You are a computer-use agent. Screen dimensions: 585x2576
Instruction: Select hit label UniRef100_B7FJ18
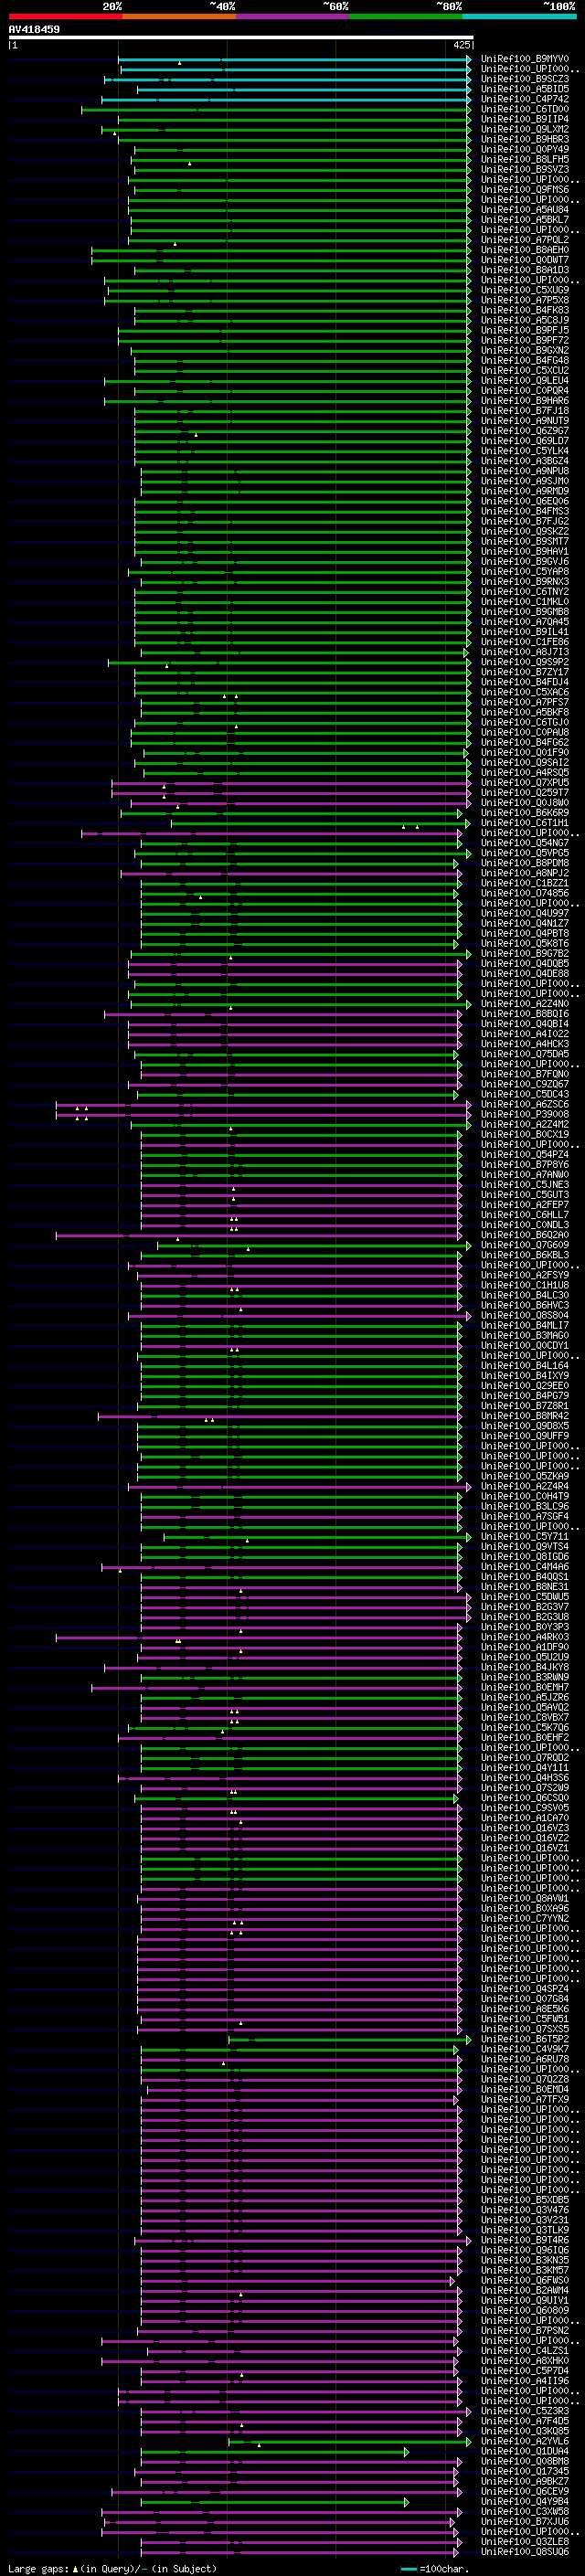[x=525, y=411]
